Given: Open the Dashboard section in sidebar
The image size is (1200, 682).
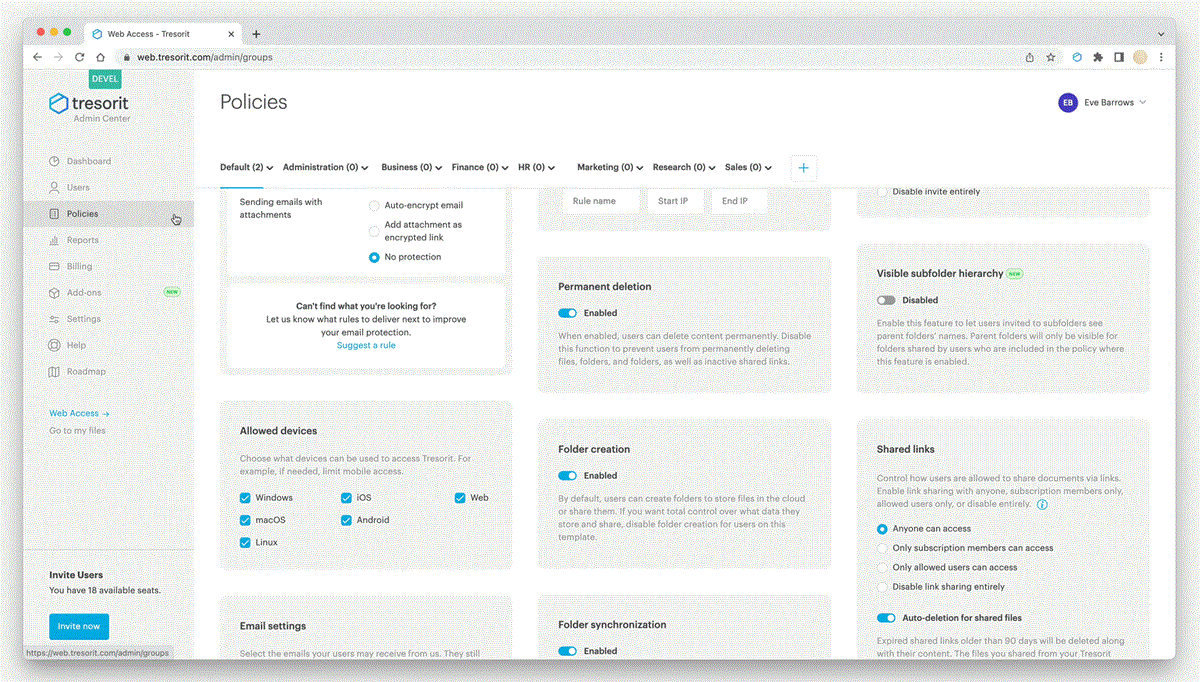Looking at the screenshot, I should click(x=84, y=161).
